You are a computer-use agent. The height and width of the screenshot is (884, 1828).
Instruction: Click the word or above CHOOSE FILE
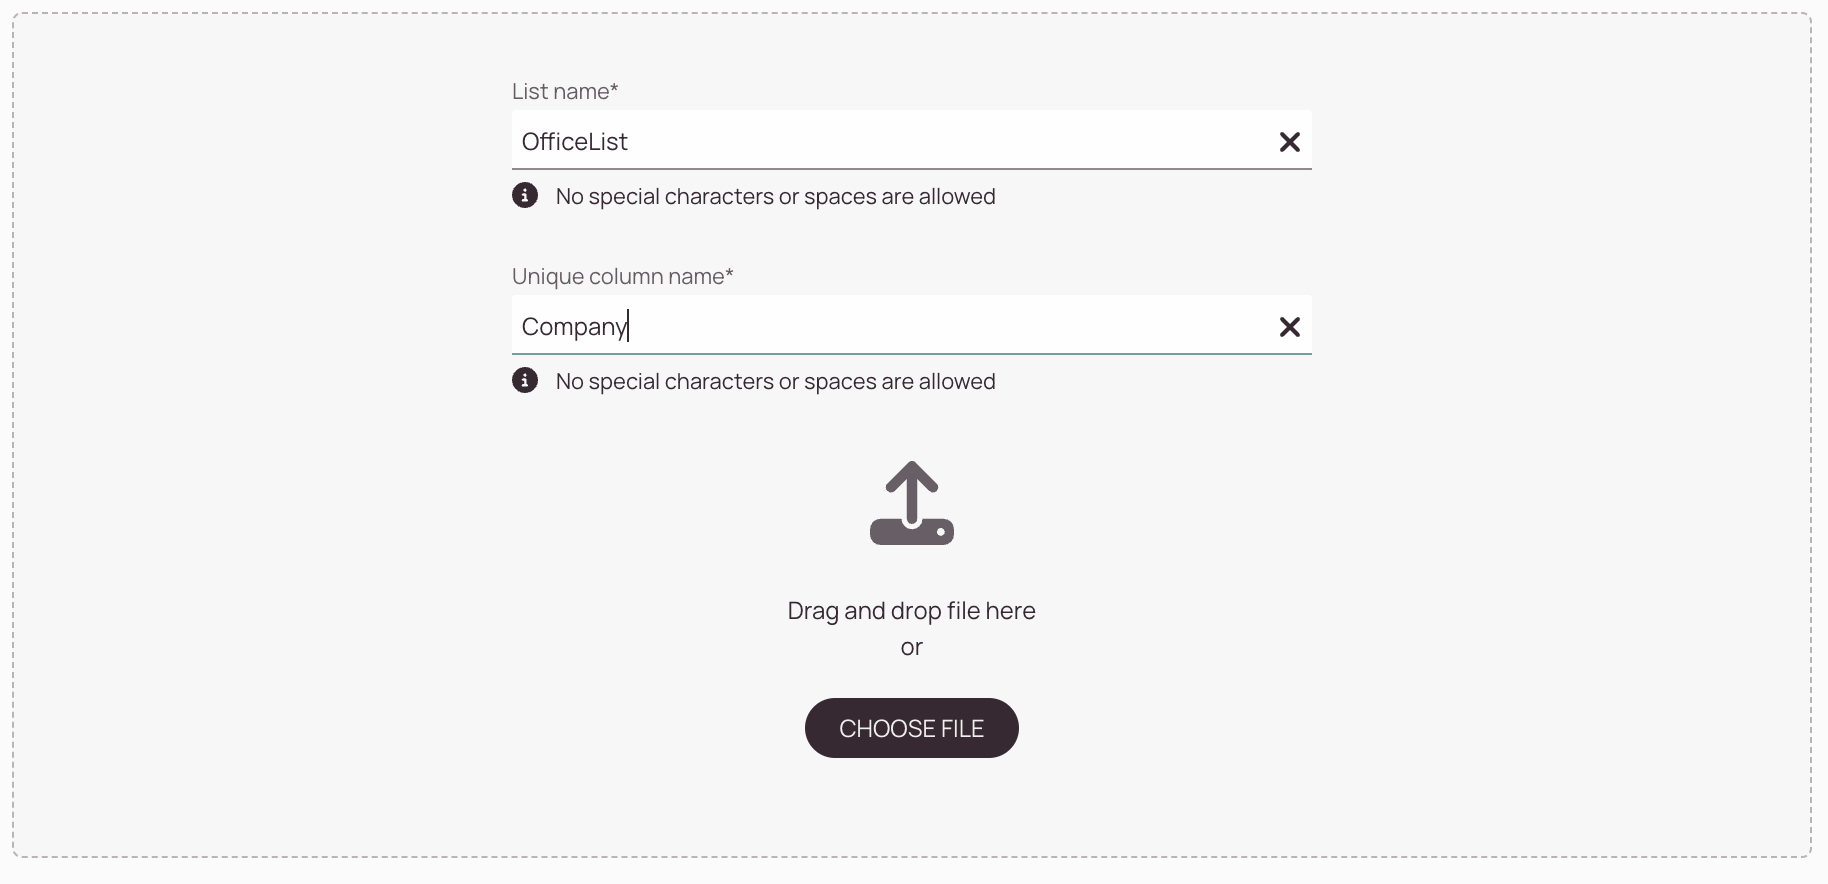912,648
